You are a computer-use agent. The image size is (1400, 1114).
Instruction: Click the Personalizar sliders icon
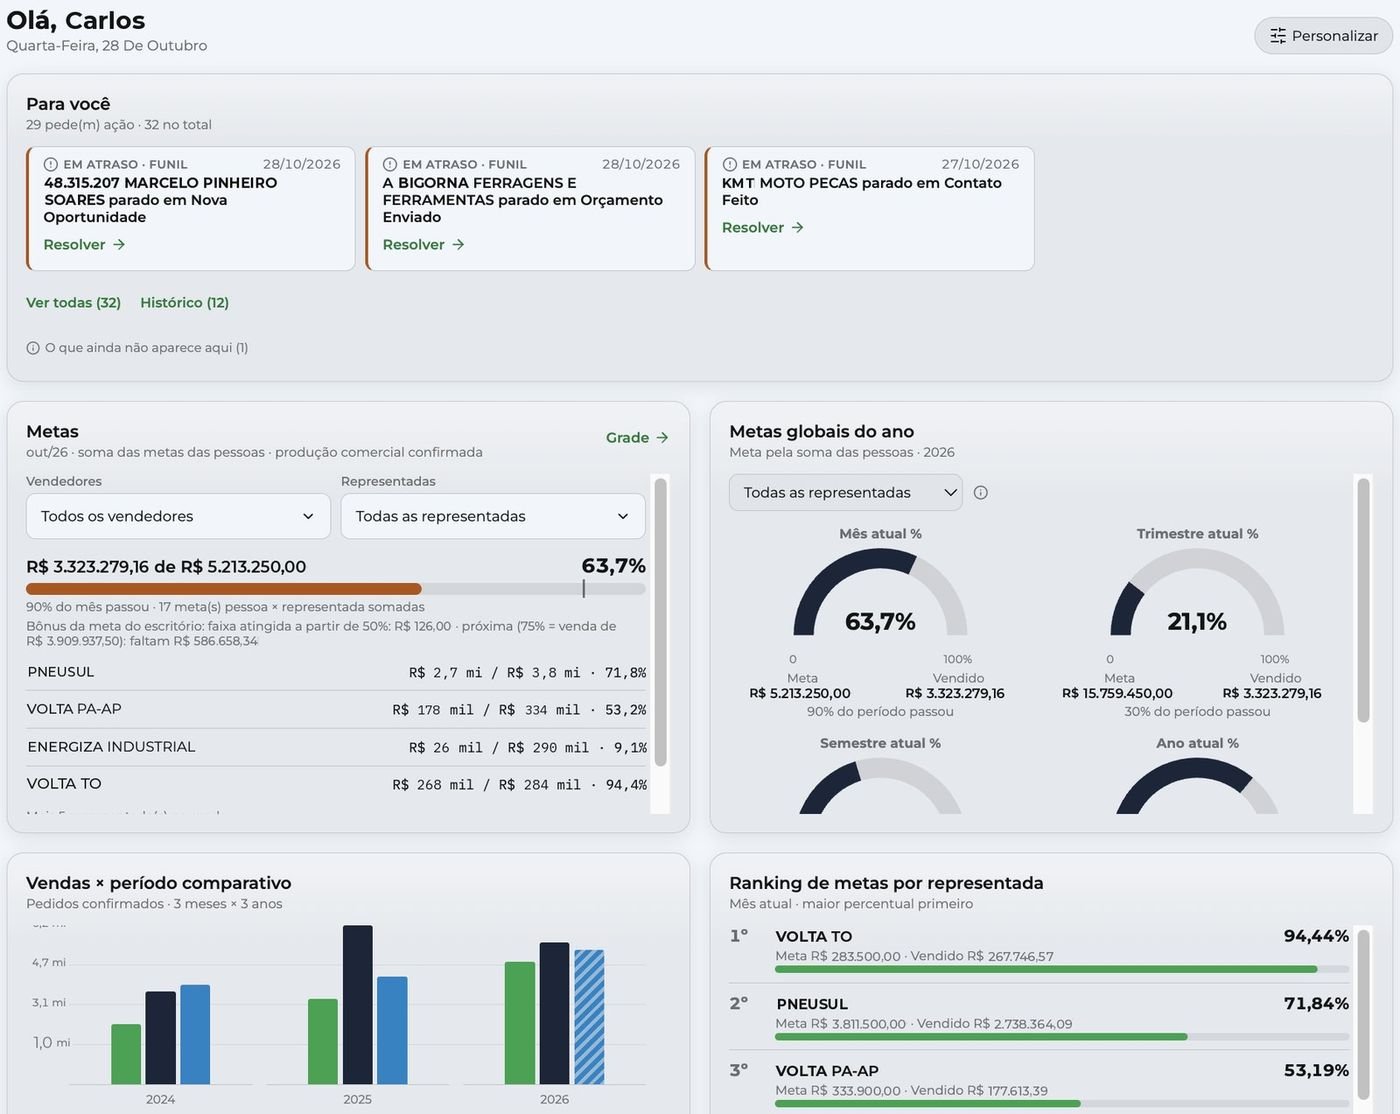click(x=1278, y=36)
